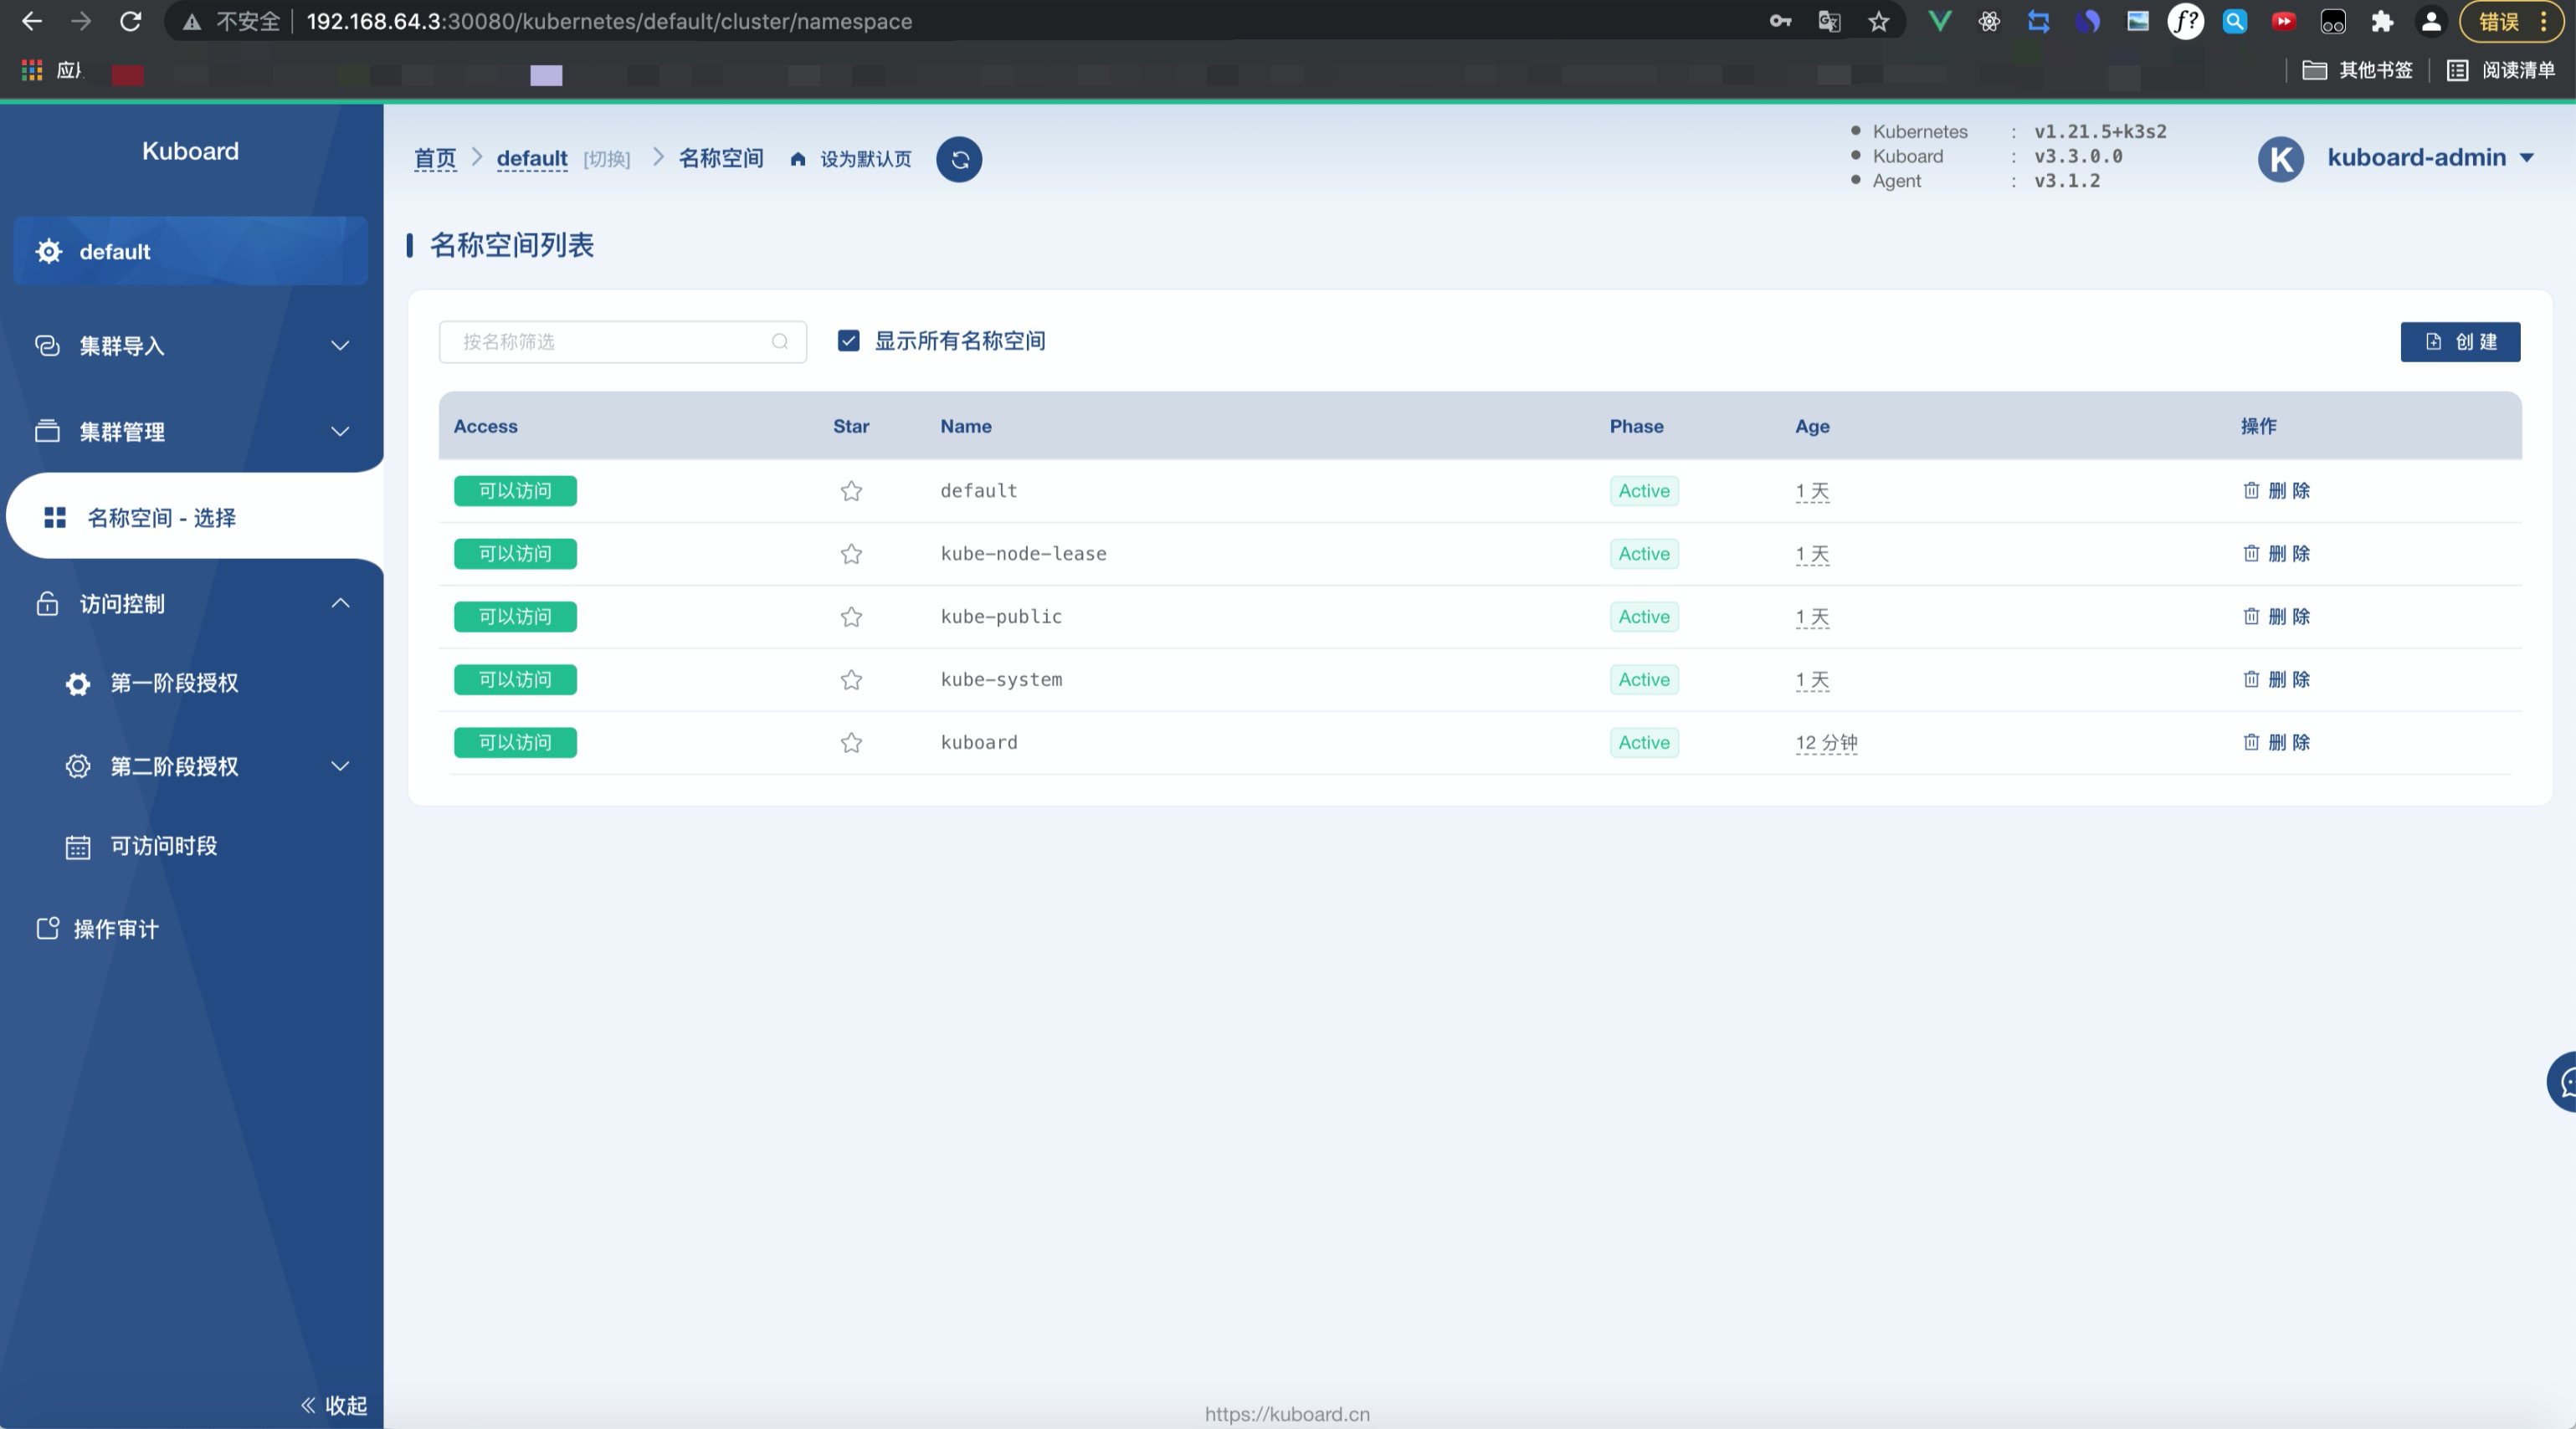Star the kube-public namespace
The image size is (2576, 1429).
(x=851, y=617)
